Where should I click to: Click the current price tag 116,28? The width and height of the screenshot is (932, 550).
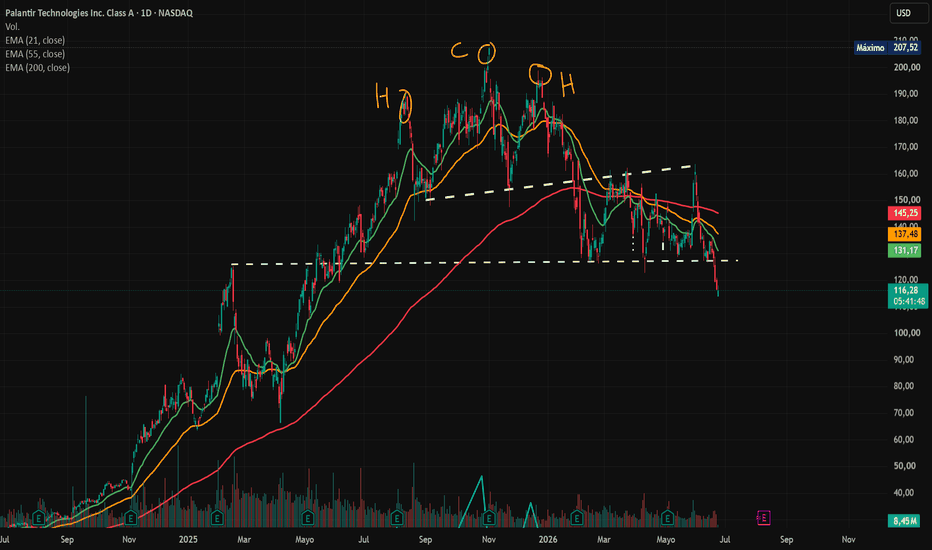[x=907, y=290]
